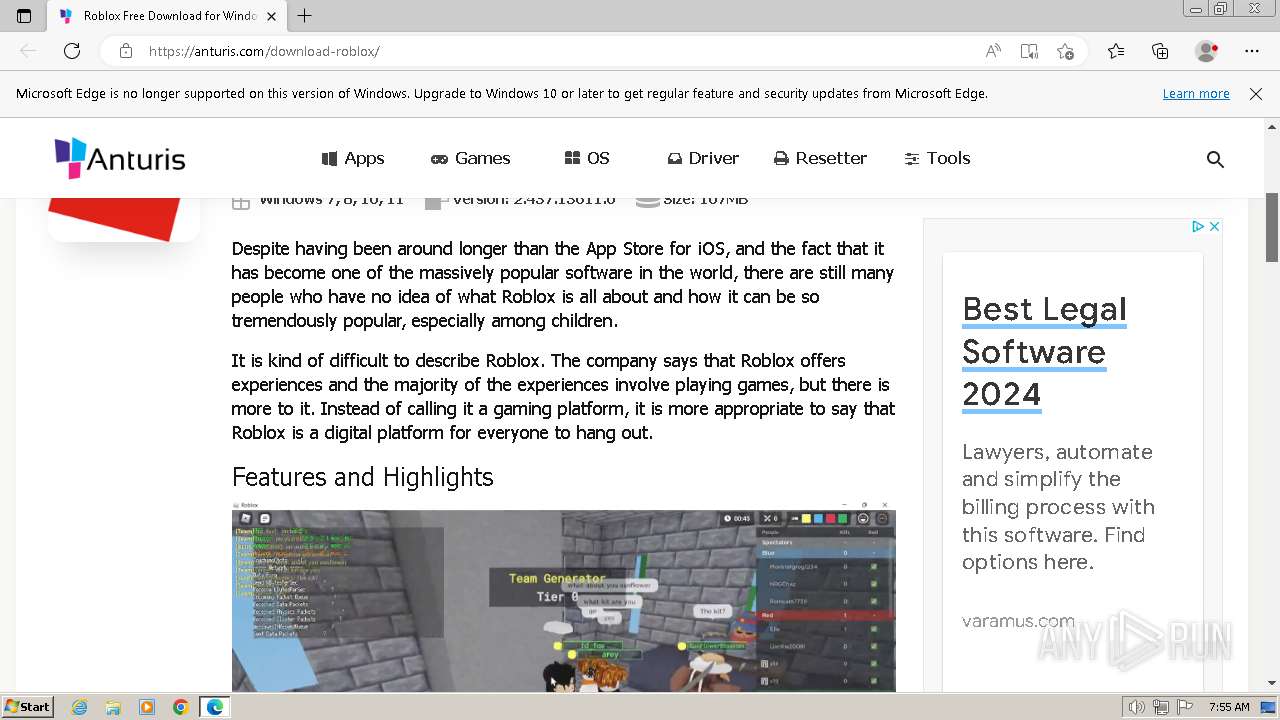The width and height of the screenshot is (1280, 720).
Task: Click the Lawyers, automate ad description text
Action: tap(1058, 507)
